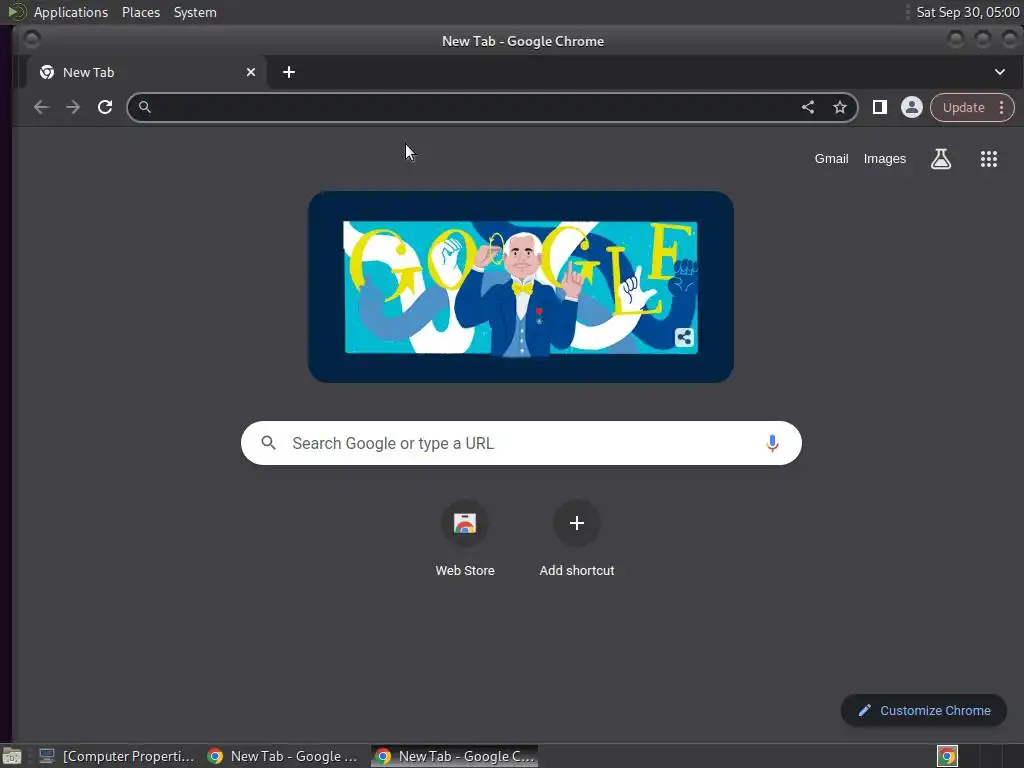Click the share icon in the address bar
This screenshot has width=1024, height=768.
click(x=808, y=107)
